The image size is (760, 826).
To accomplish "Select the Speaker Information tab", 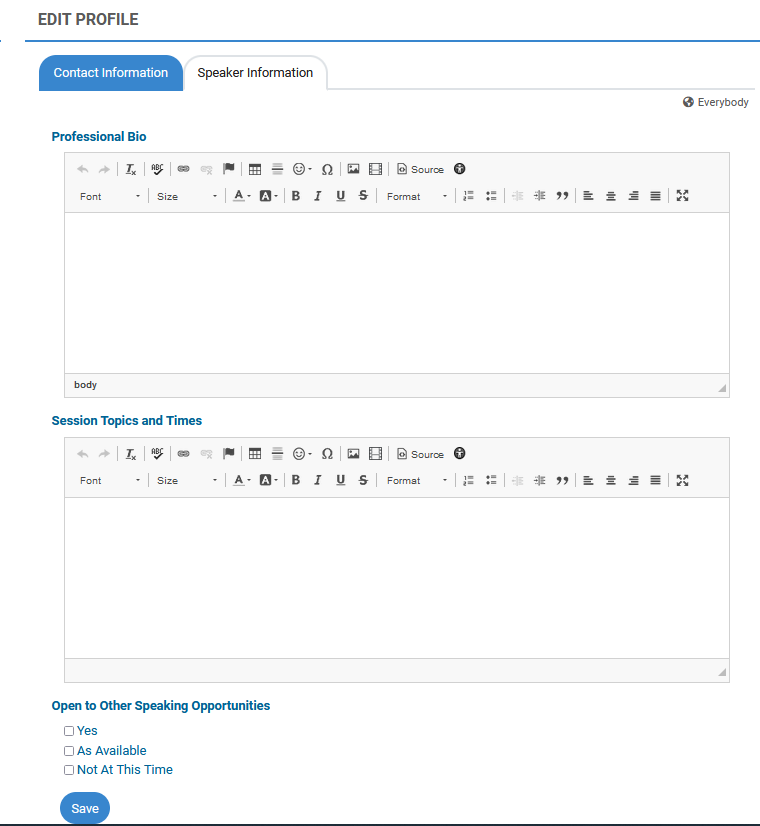I will pyautogui.click(x=255, y=73).
